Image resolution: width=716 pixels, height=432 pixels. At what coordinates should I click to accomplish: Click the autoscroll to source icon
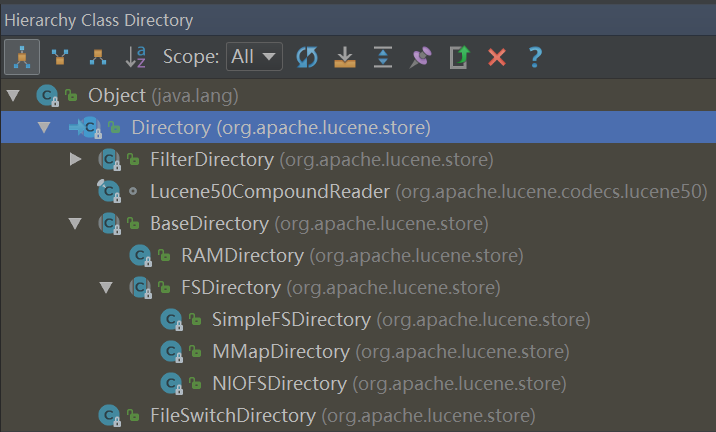pyautogui.click(x=344, y=57)
